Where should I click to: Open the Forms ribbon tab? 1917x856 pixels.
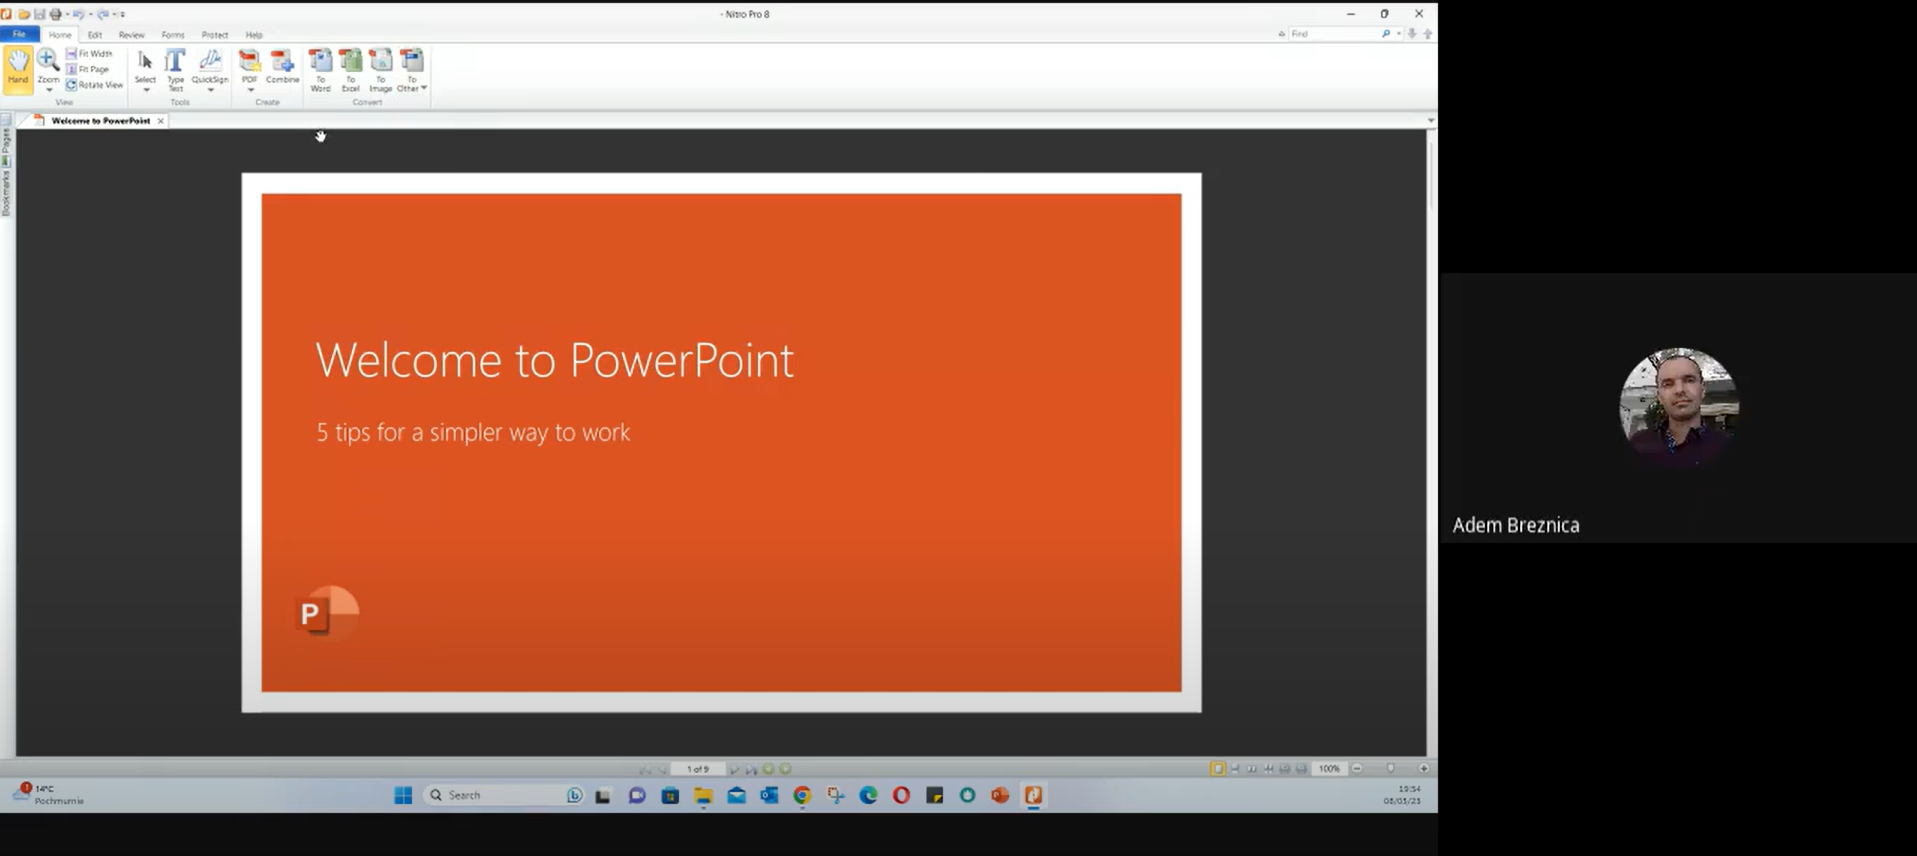point(173,35)
